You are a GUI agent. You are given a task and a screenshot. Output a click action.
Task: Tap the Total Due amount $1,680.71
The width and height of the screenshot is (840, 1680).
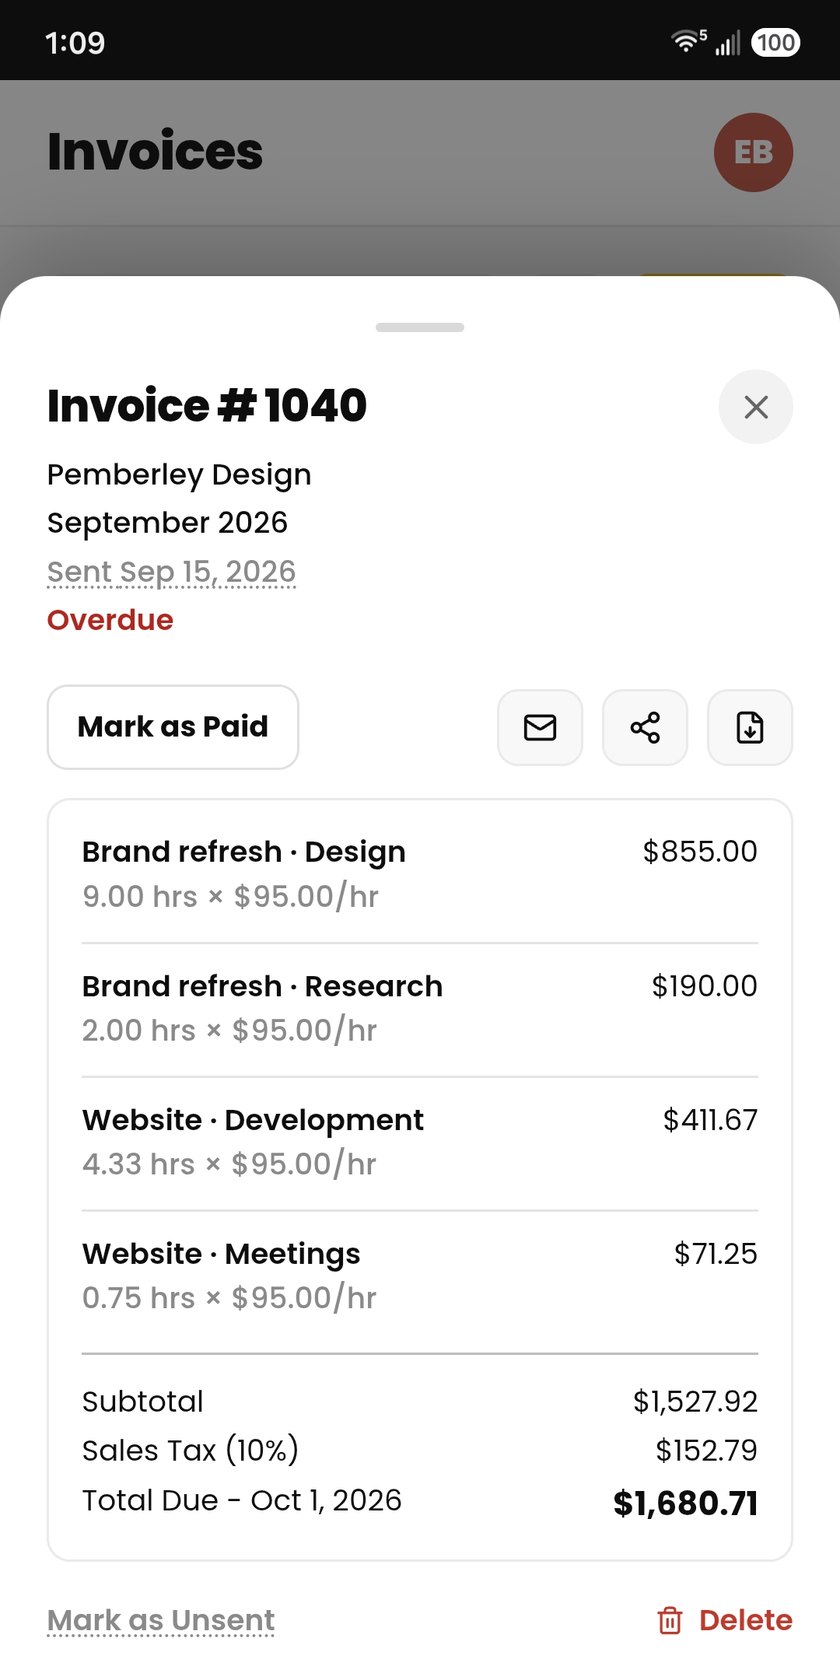tap(685, 1503)
